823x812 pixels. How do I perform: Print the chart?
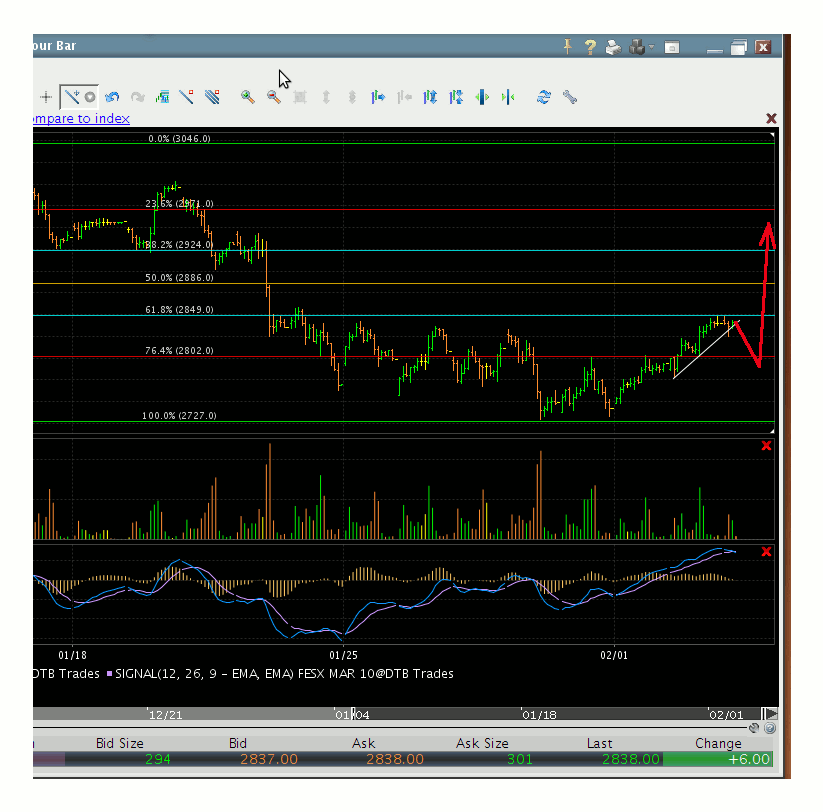tap(613, 47)
